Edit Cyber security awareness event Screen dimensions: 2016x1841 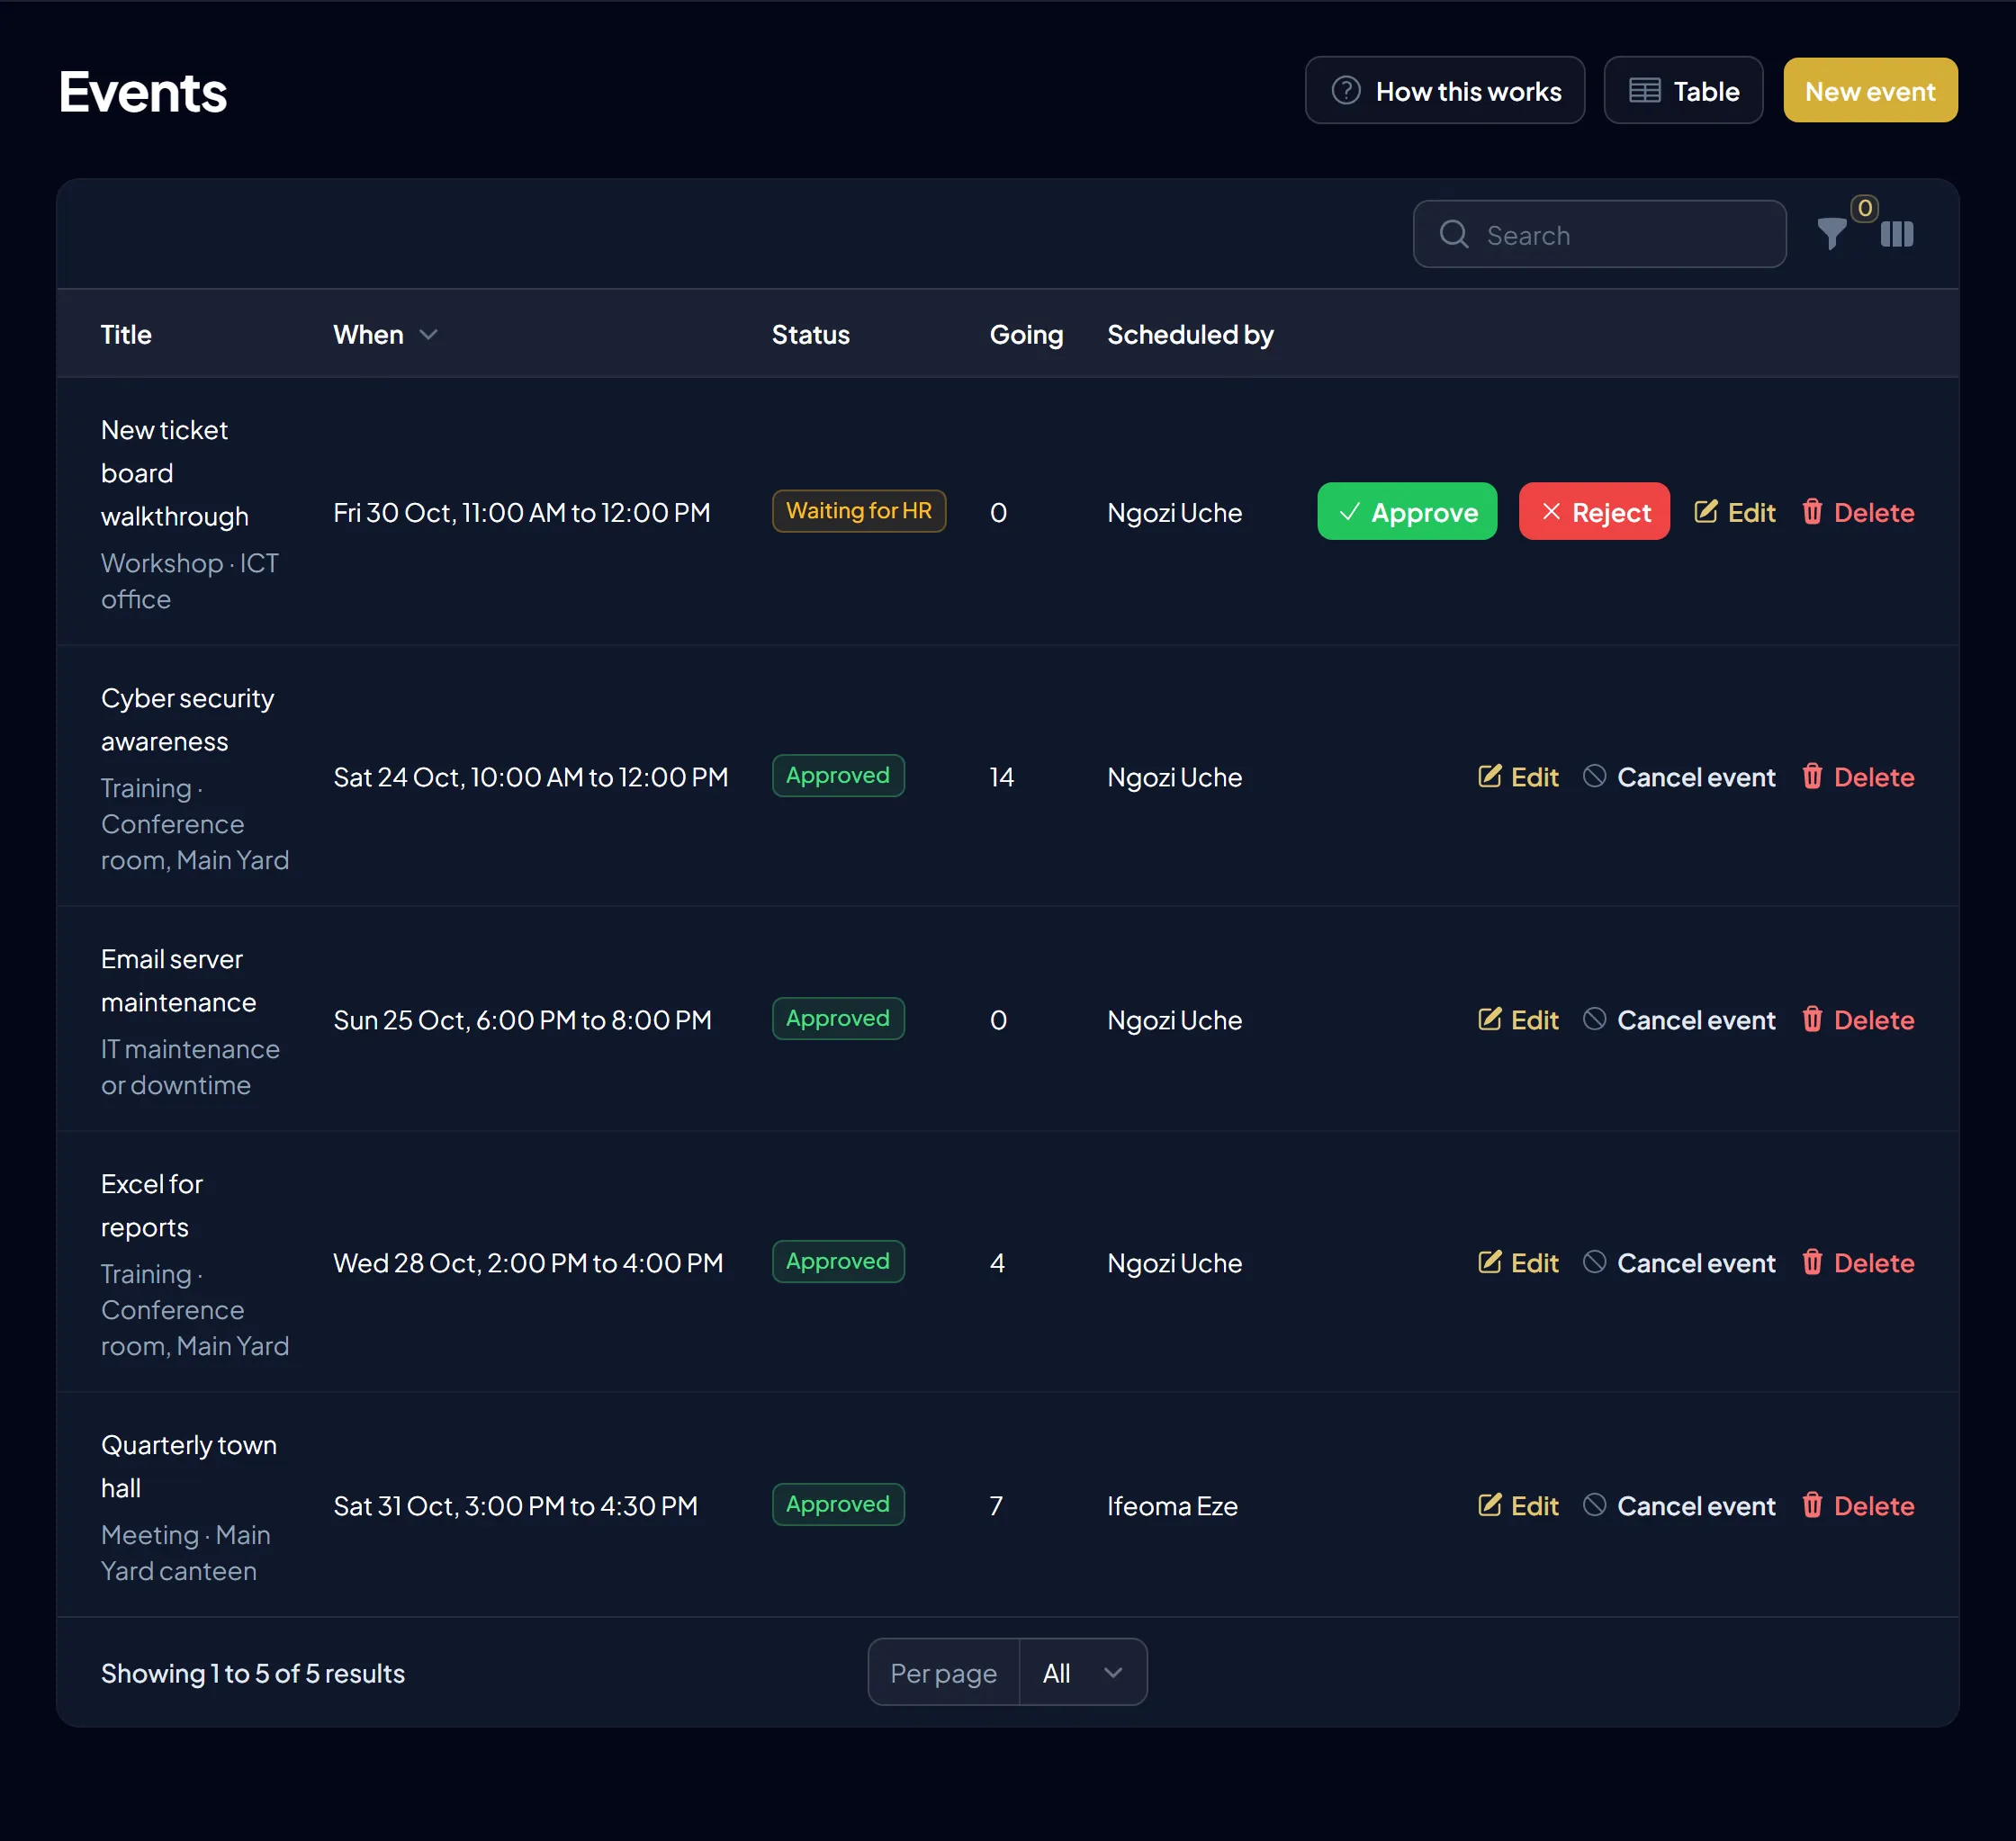[1517, 776]
